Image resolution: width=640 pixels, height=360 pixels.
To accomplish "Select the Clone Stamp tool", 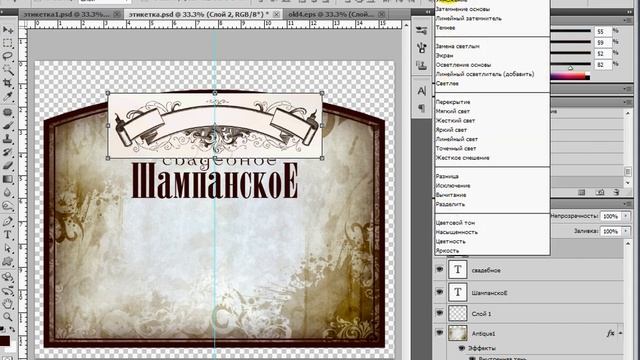I will pyautogui.click(x=8, y=139).
